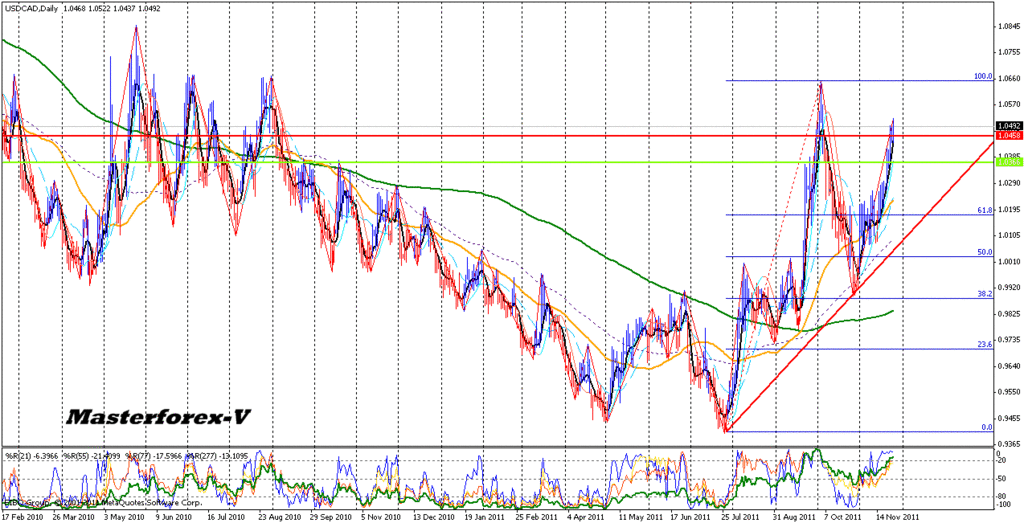Click the 0.9640 price axis label
1024x523 pixels.
(x=1009, y=366)
